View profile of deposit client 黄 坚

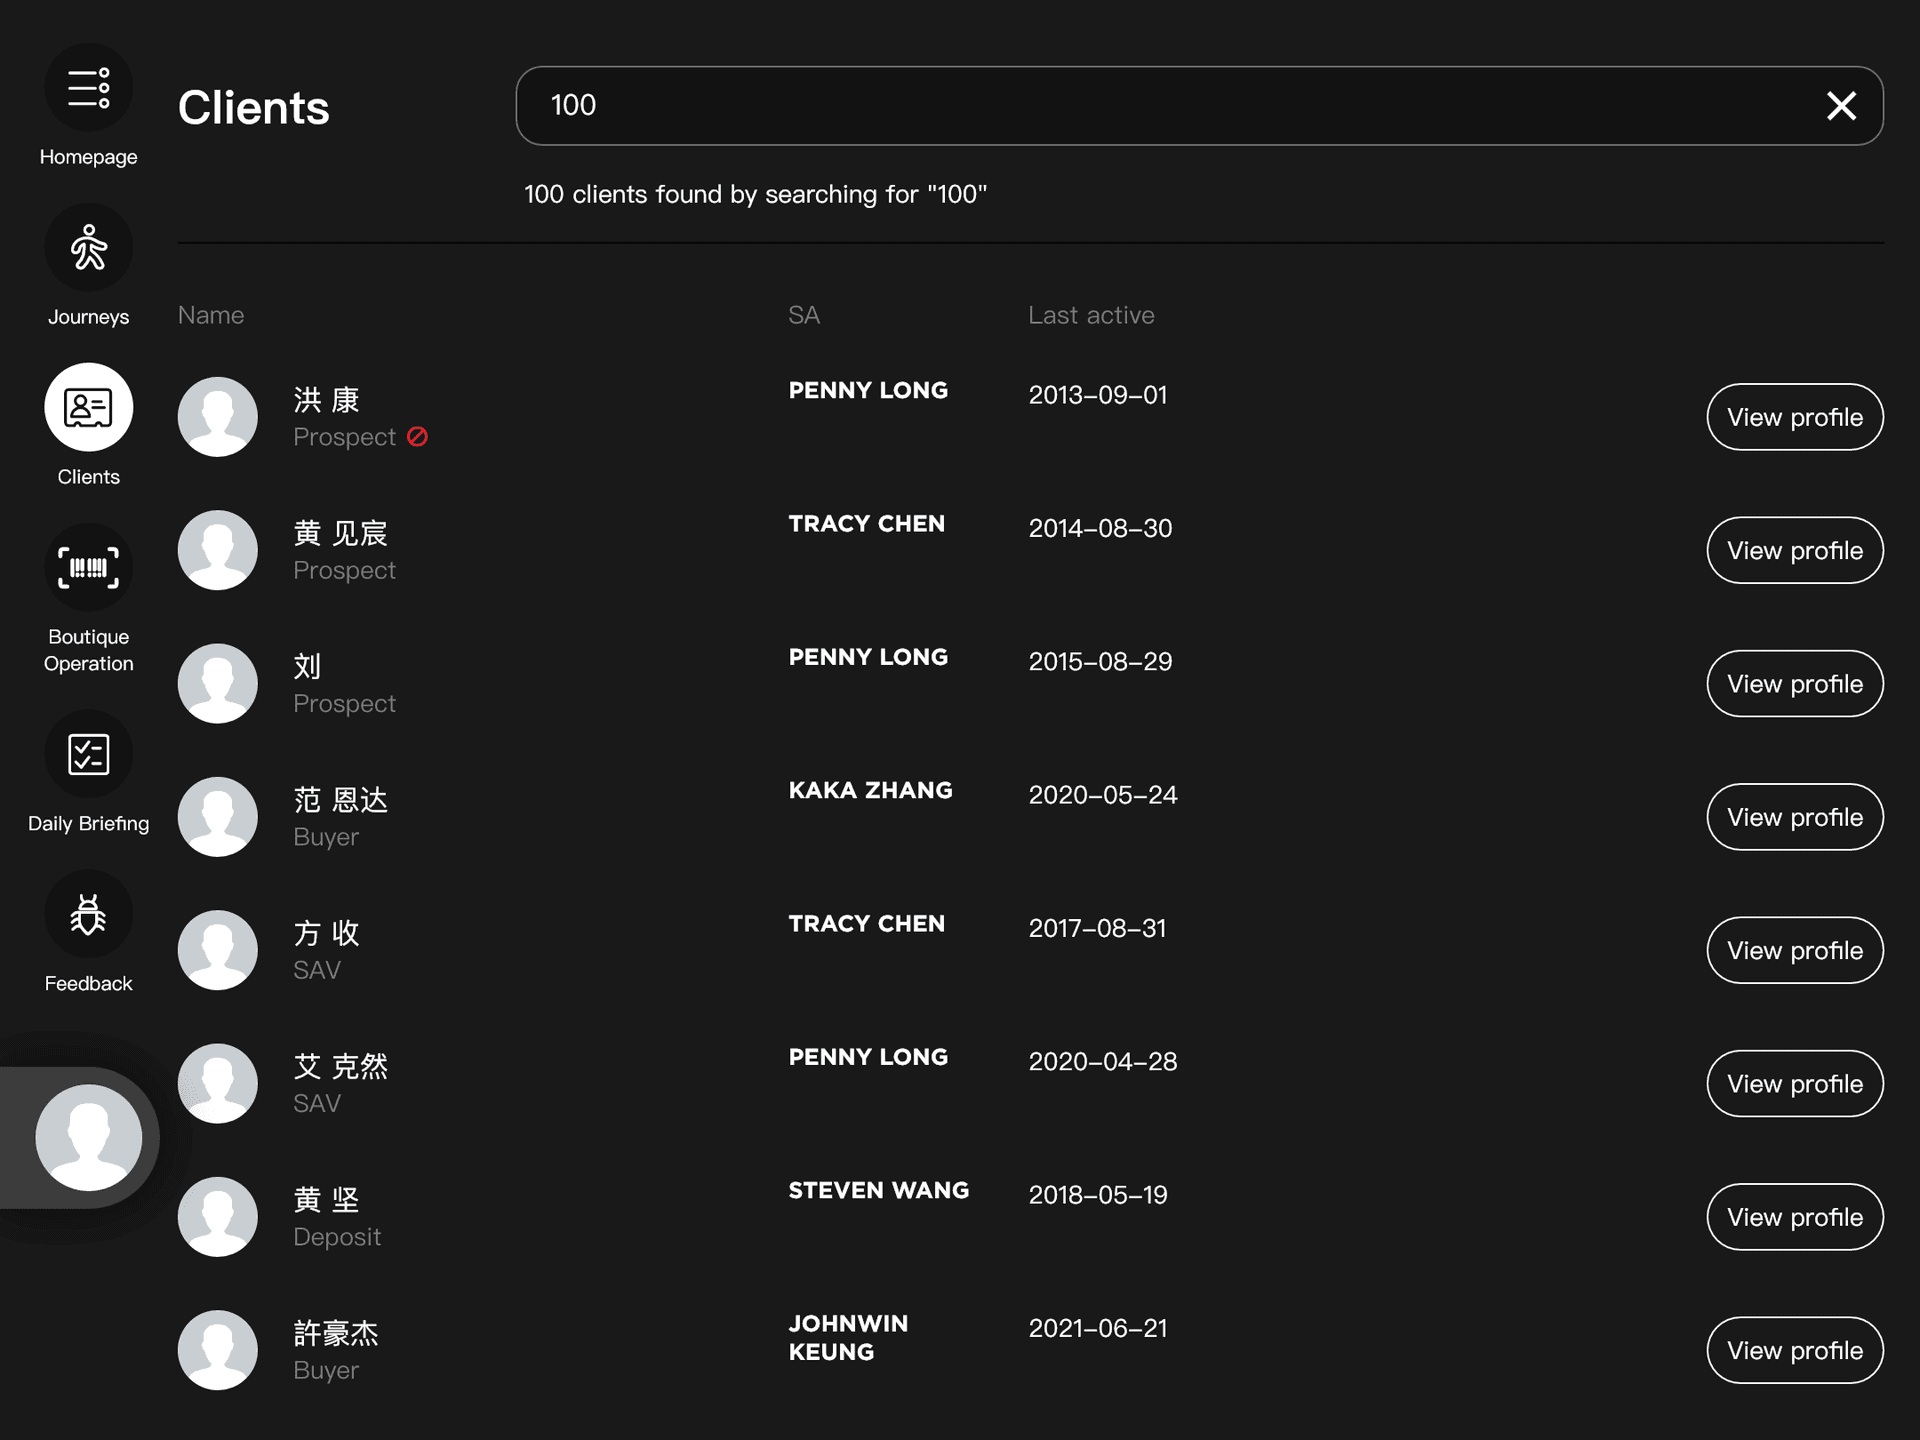pos(1794,1217)
